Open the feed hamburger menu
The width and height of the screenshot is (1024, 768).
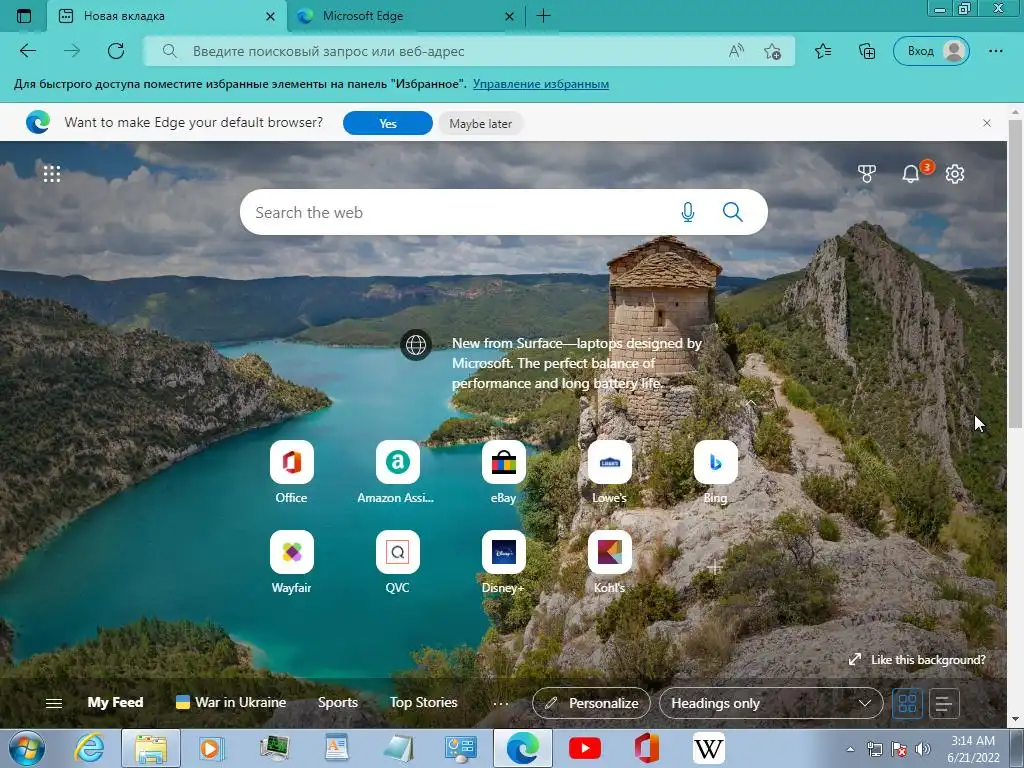click(54, 703)
